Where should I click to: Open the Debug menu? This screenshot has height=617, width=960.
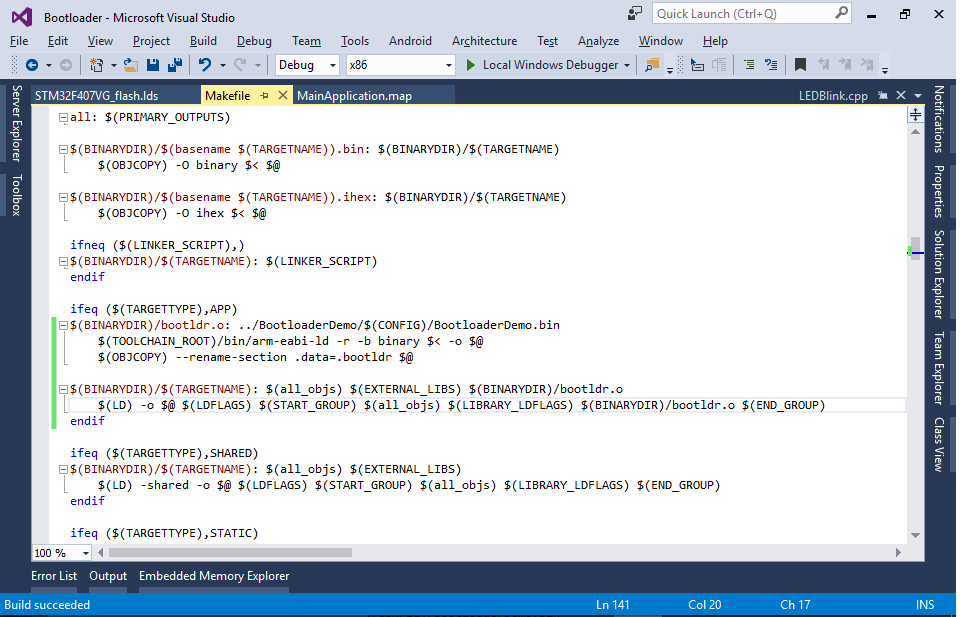(x=254, y=41)
